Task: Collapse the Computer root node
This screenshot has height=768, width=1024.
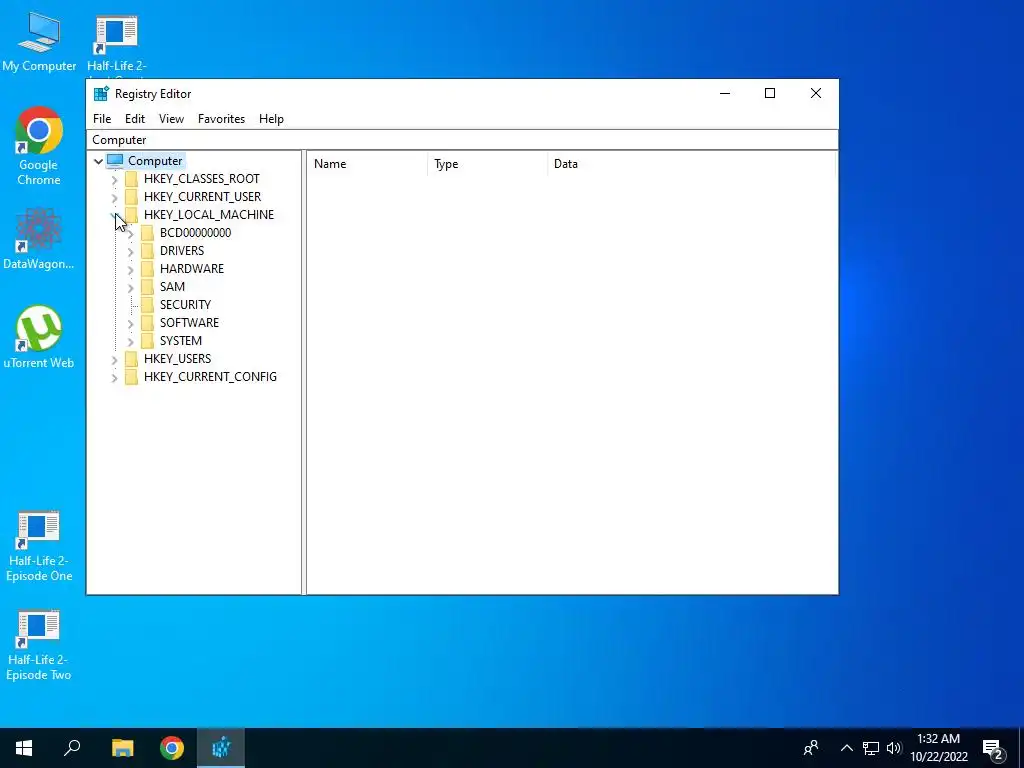Action: pos(98,161)
